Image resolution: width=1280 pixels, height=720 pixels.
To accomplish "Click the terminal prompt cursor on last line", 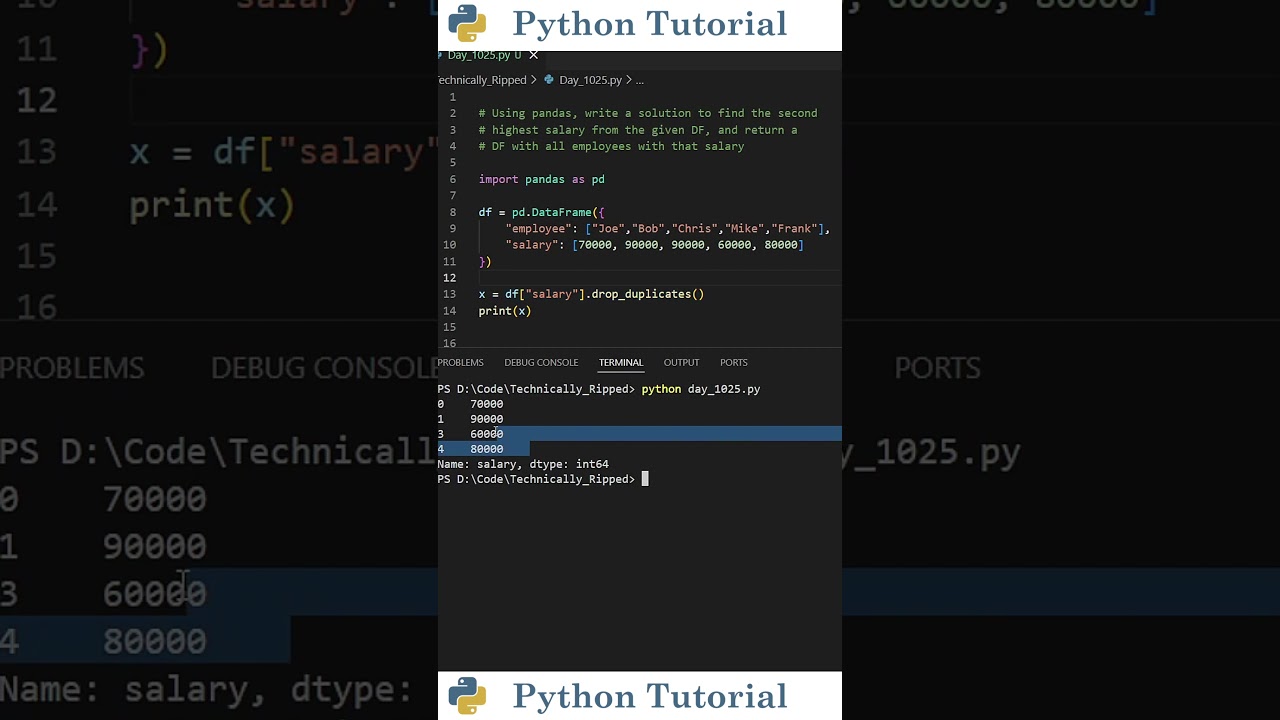I will click(645, 479).
